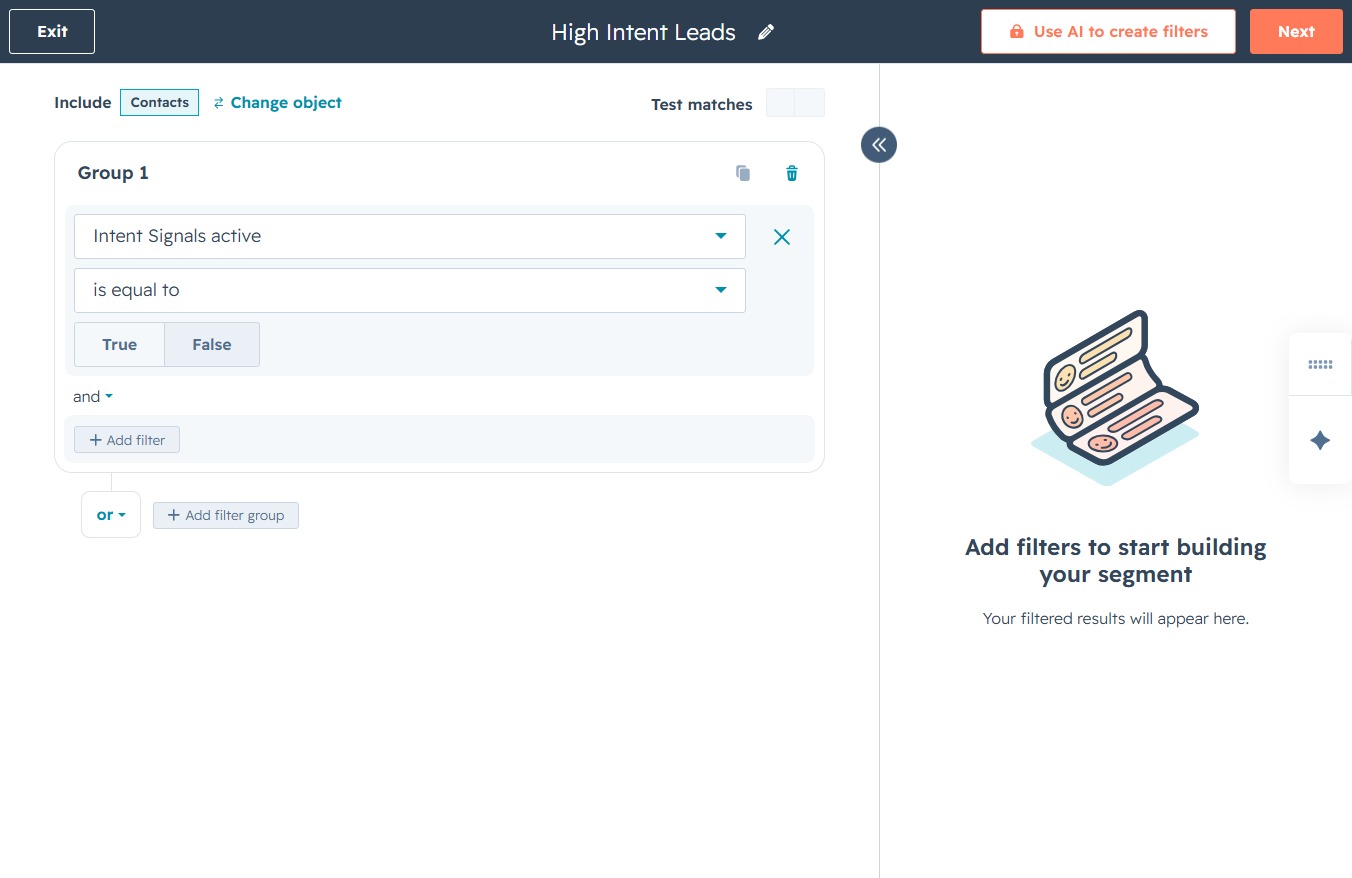
Task: Proceed with the Next button
Action: tap(1296, 32)
